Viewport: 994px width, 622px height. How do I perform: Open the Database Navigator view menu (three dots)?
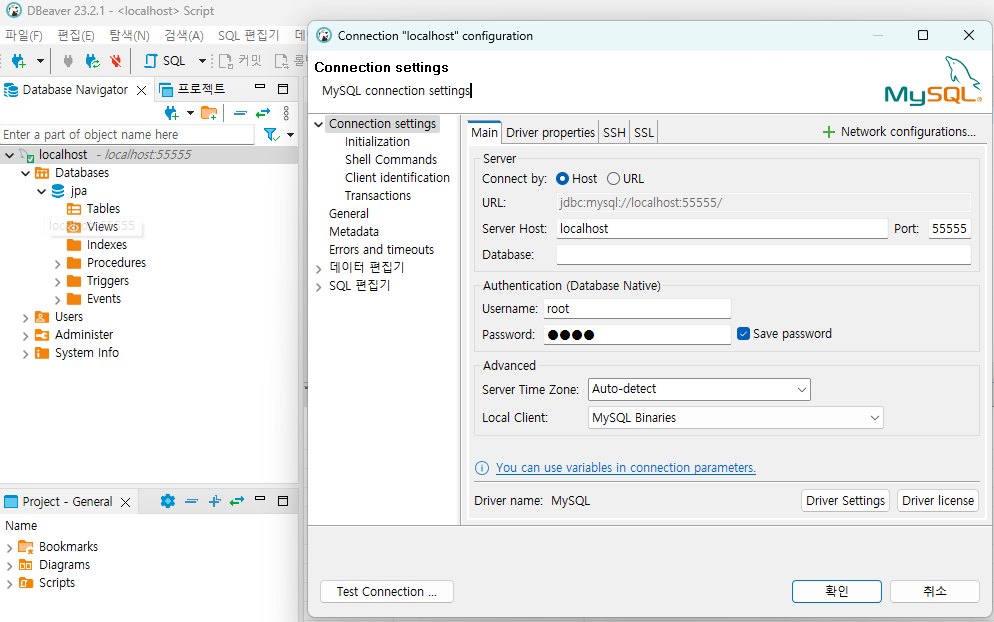click(287, 113)
